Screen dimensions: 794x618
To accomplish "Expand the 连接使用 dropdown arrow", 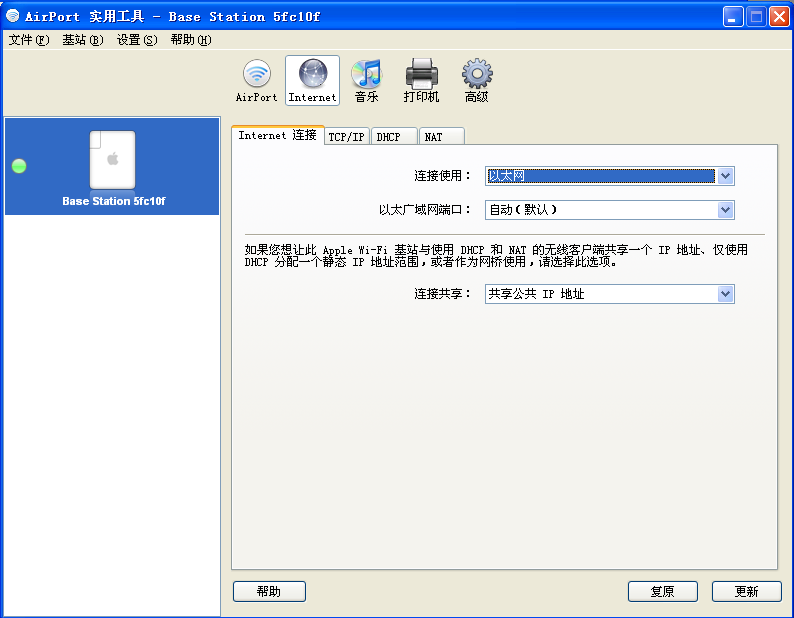I will pyautogui.click(x=726, y=176).
